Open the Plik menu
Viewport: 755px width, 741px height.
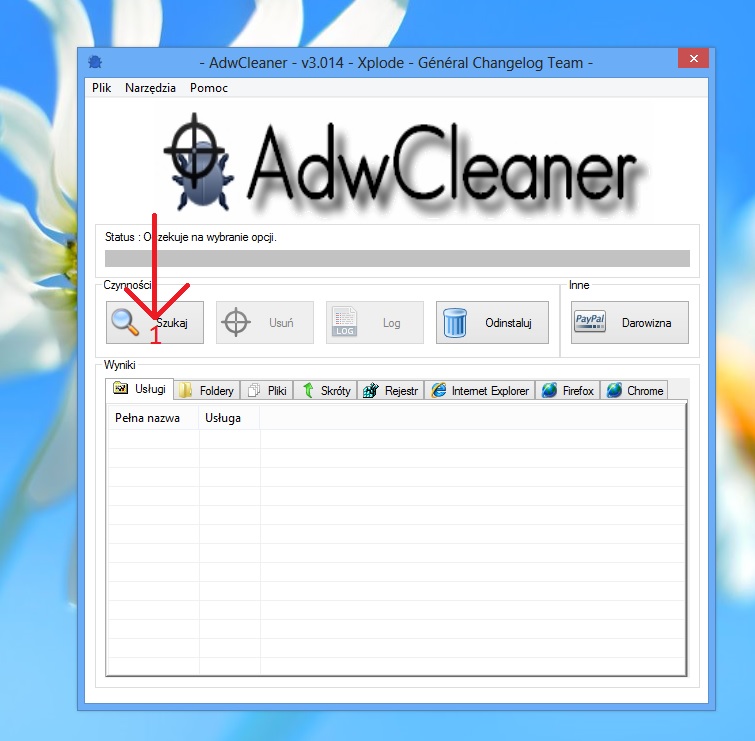(102, 88)
